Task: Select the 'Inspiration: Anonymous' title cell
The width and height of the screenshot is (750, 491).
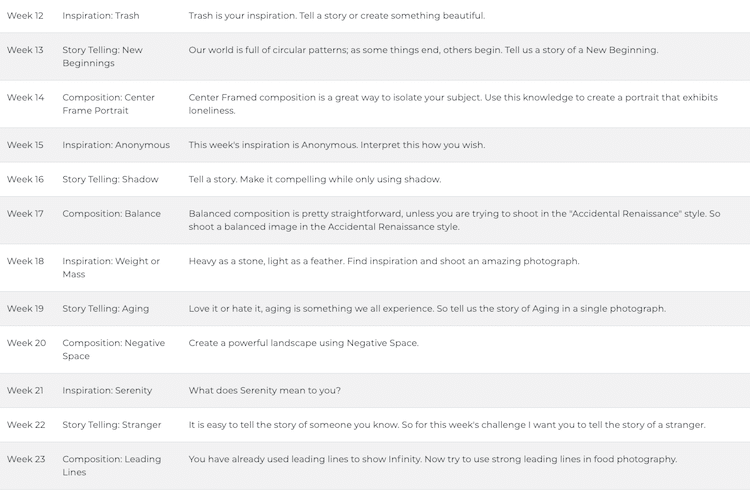Action: coord(116,145)
